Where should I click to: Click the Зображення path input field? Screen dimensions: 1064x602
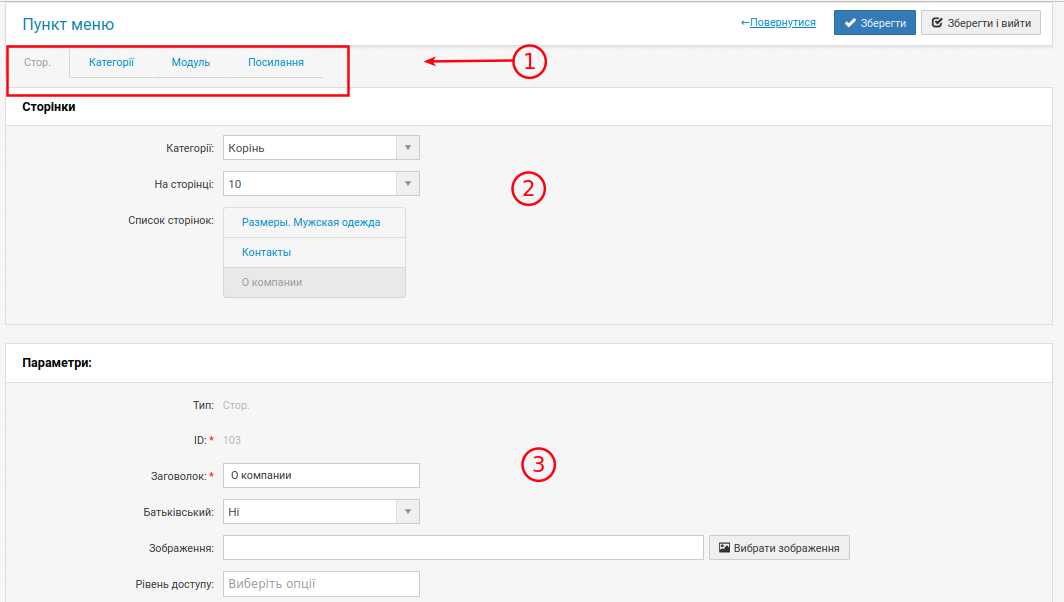463,548
